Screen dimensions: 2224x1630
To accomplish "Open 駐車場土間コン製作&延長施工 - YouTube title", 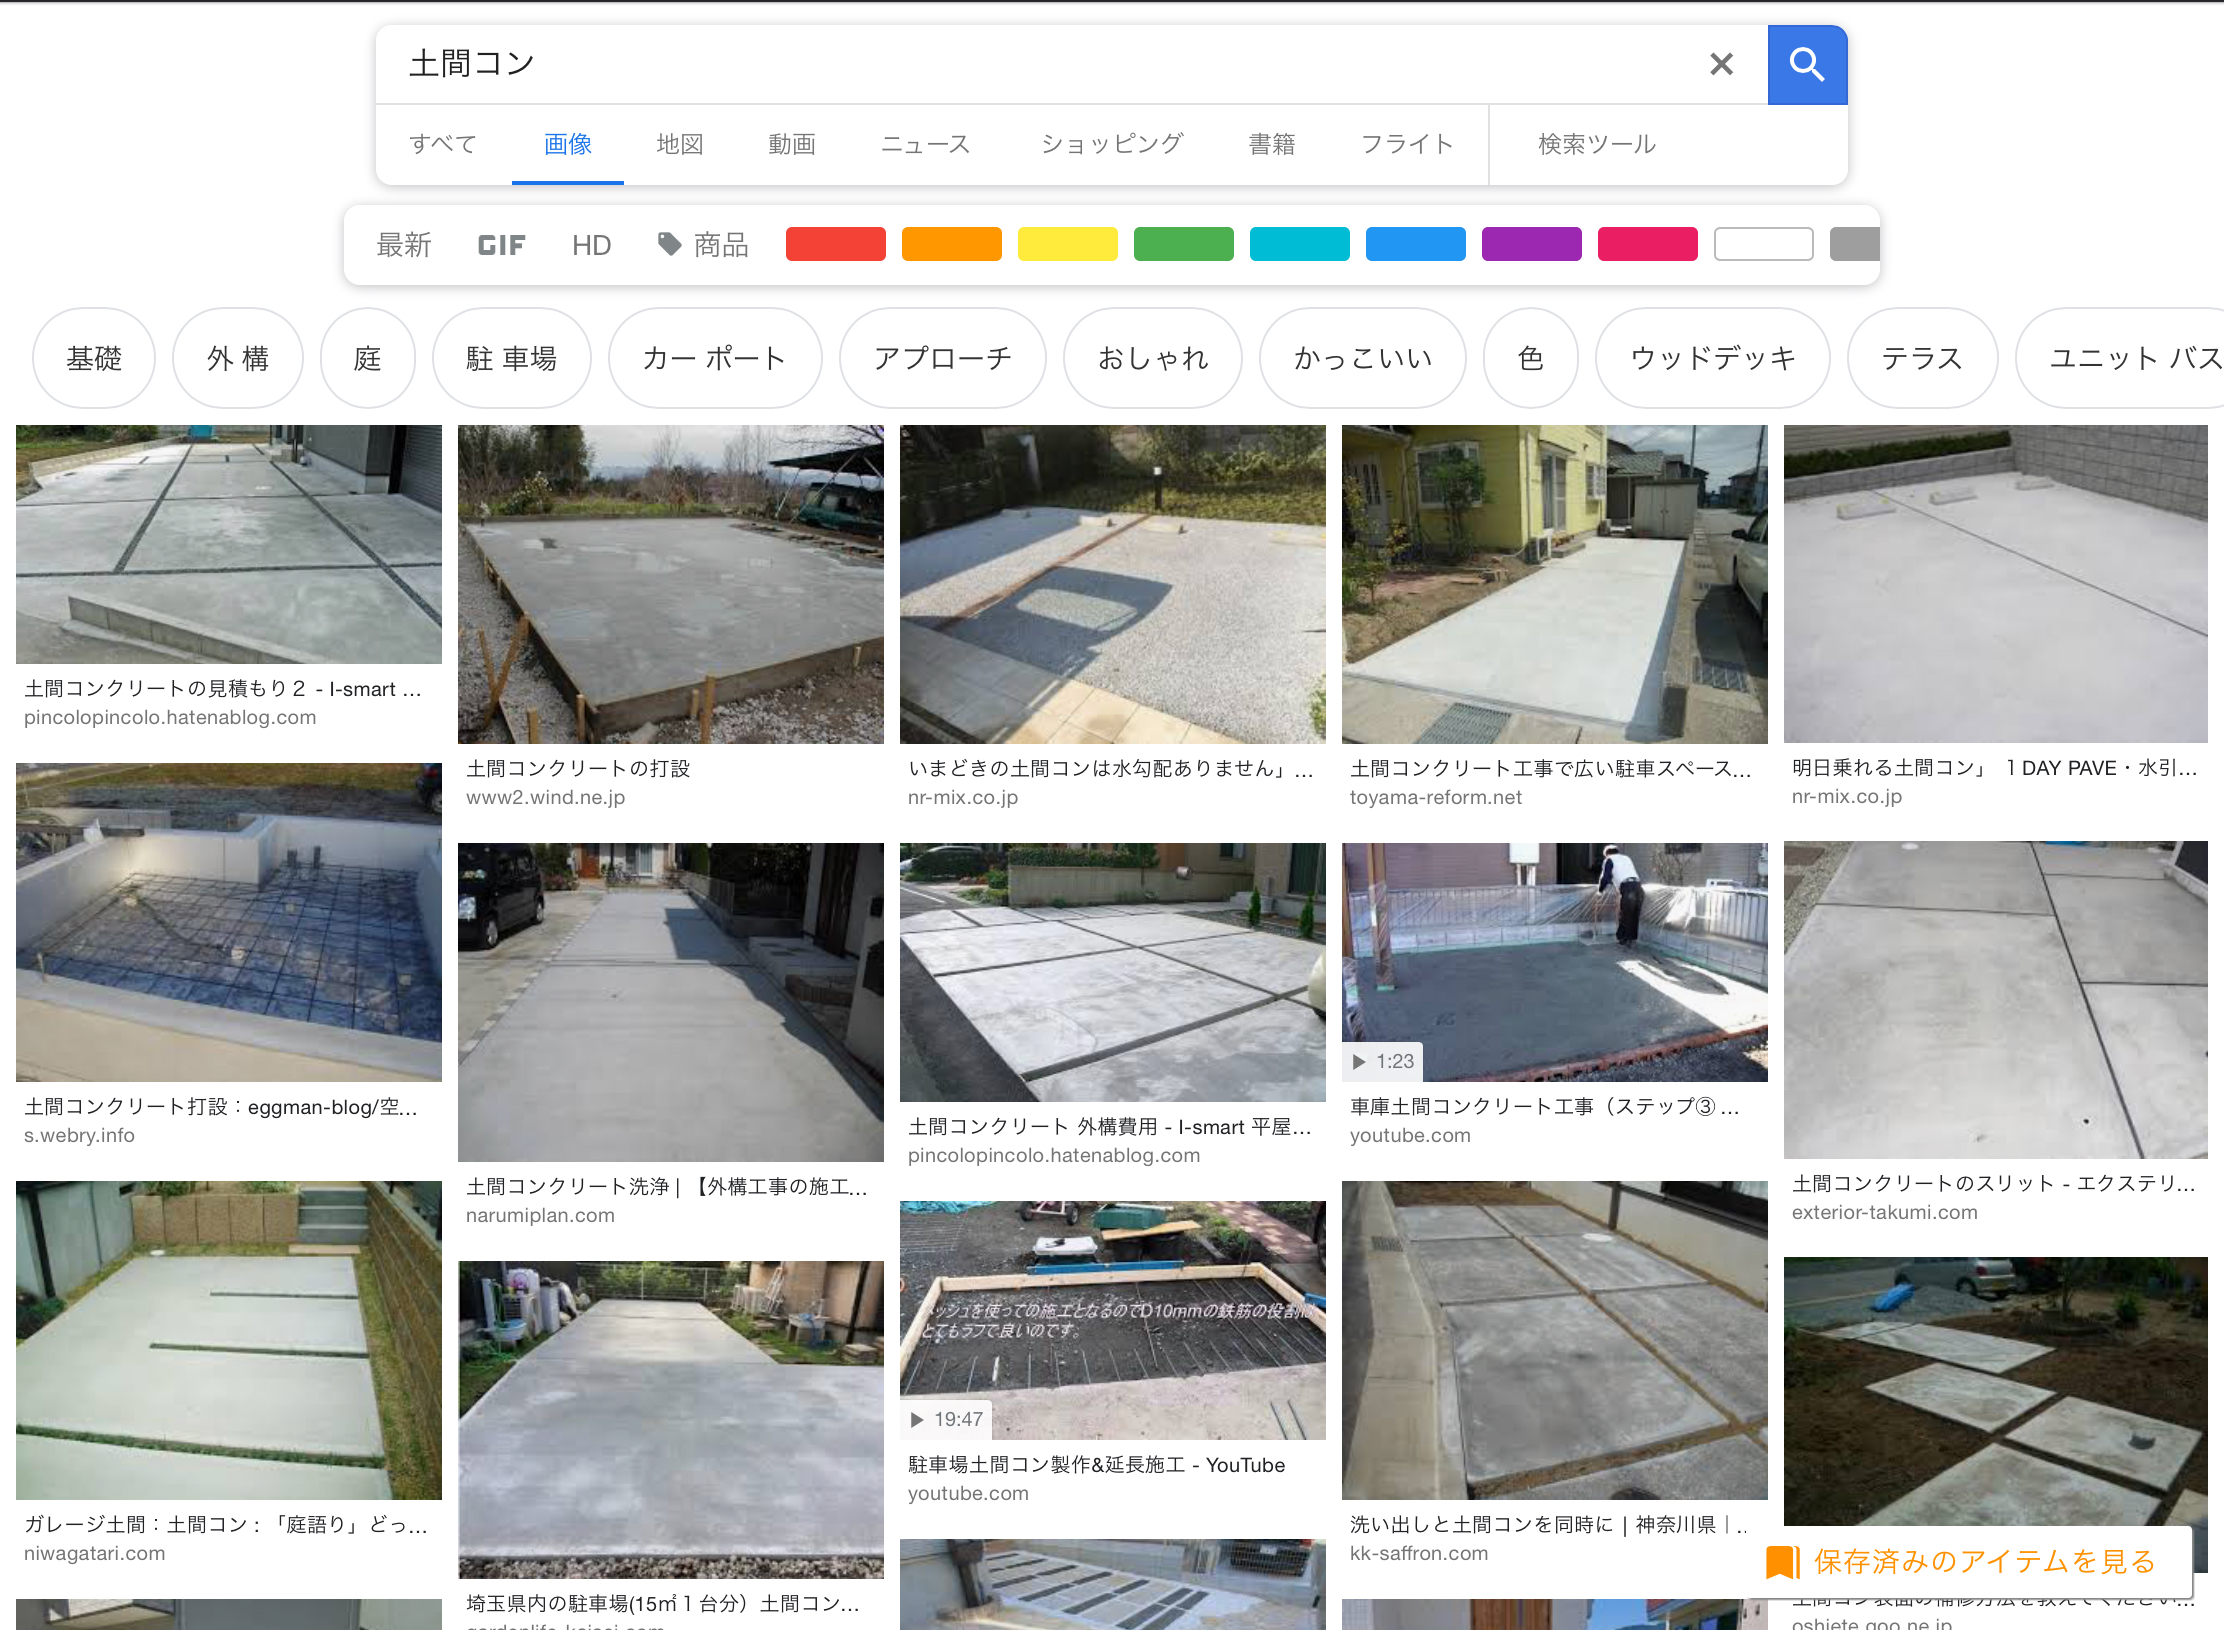I will click(1097, 1465).
